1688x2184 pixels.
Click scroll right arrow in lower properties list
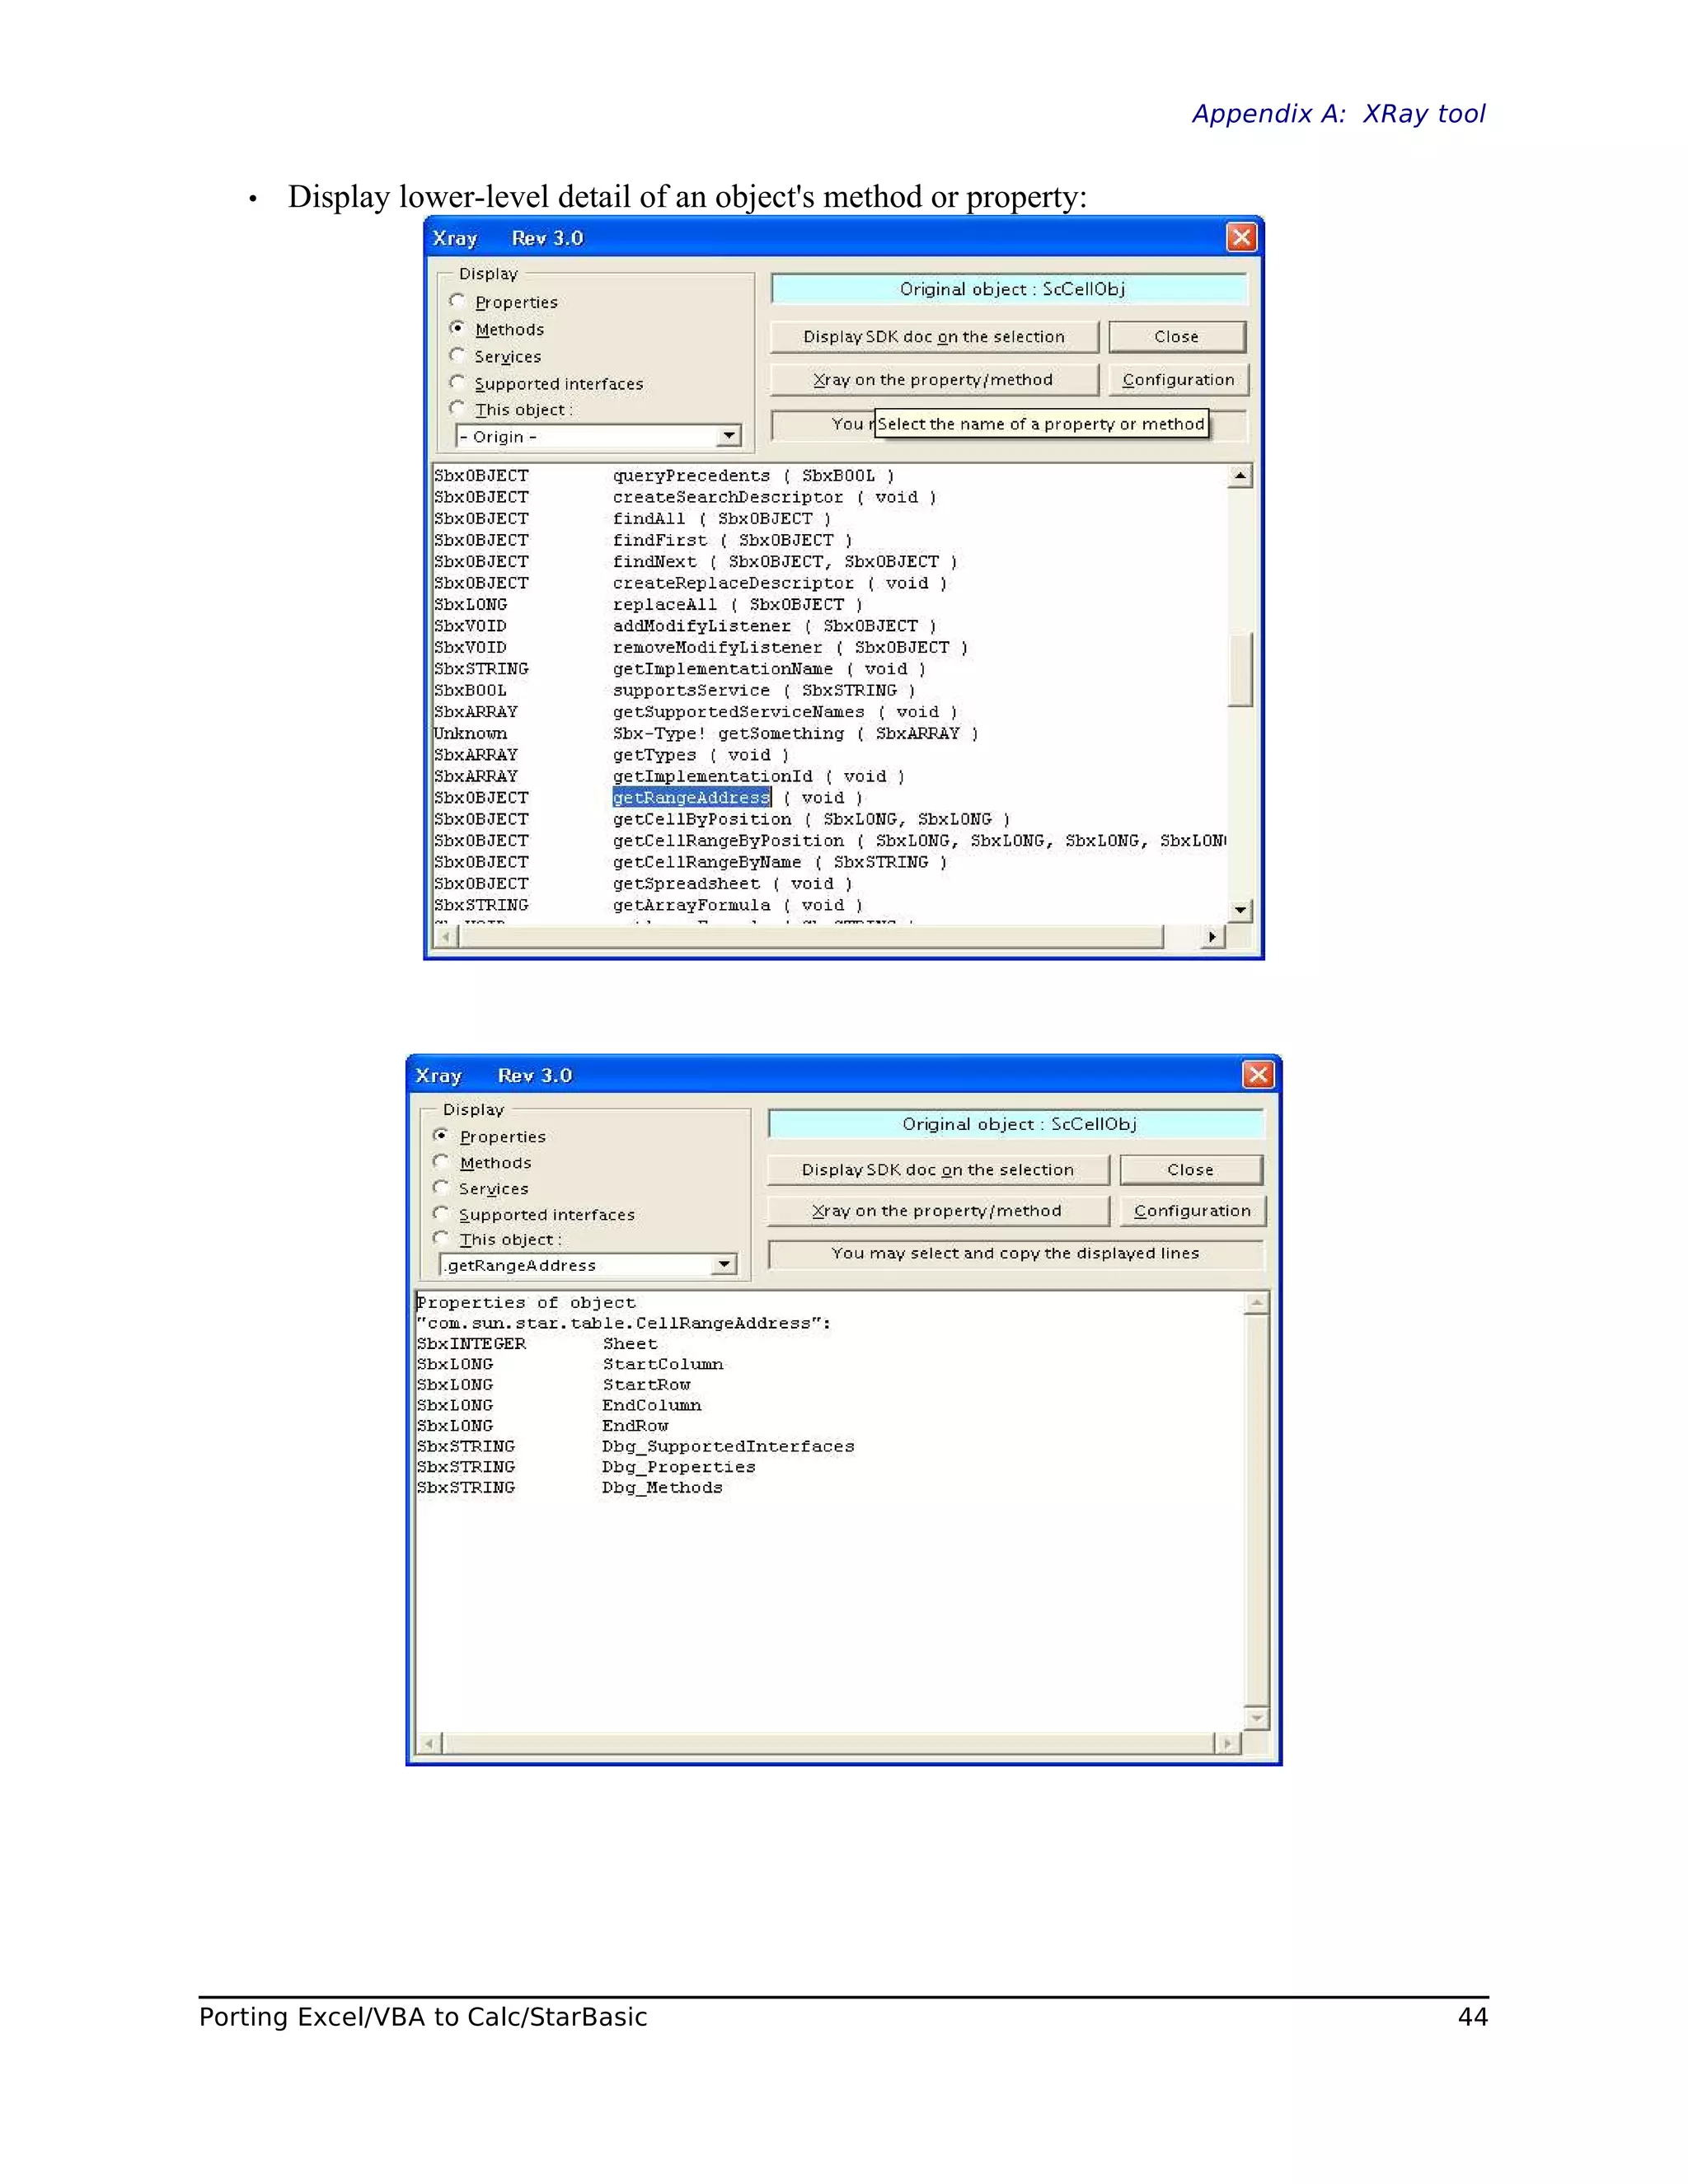click(x=1227, y=1744)
